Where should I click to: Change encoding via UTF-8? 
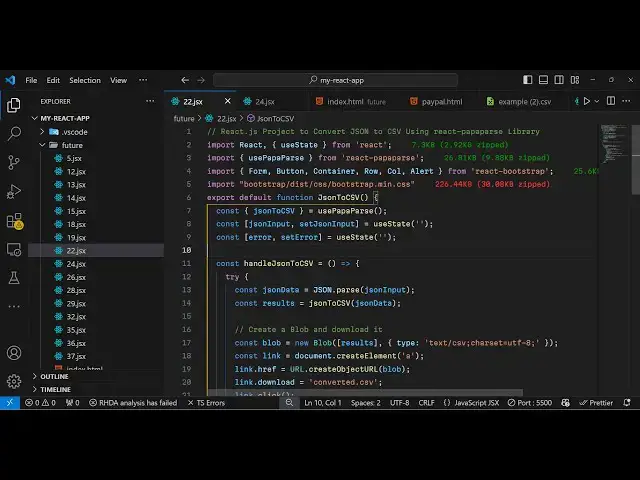tap(399, 403)
